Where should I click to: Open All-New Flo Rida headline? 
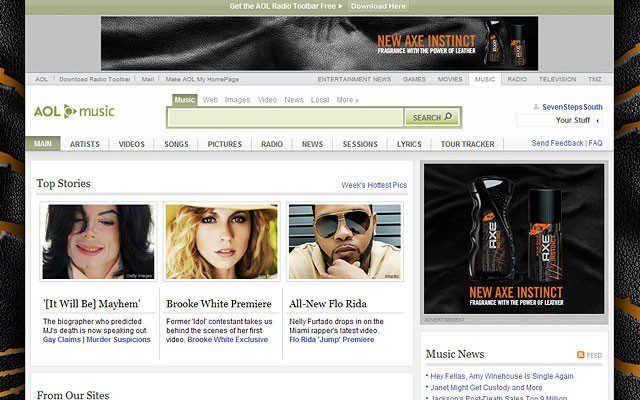point(328,304)
